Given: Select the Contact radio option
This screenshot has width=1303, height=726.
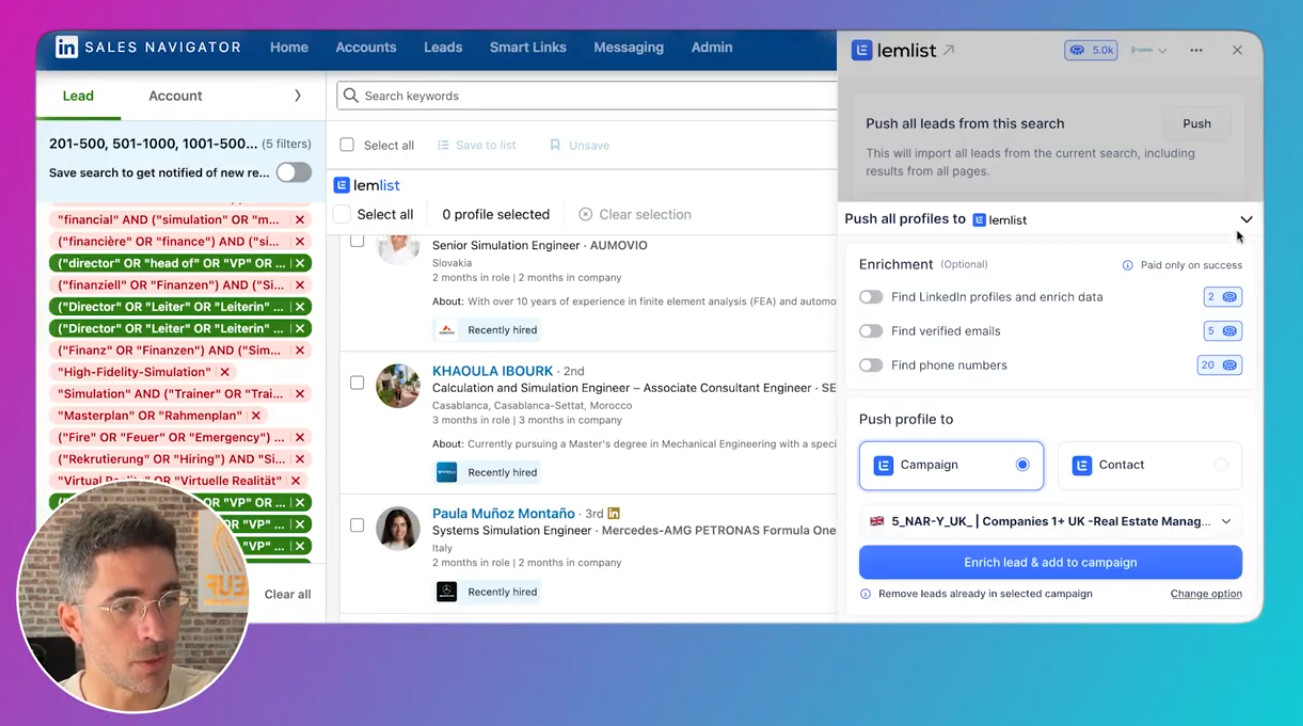Looking at the screenshot, I should [1221, 465].
